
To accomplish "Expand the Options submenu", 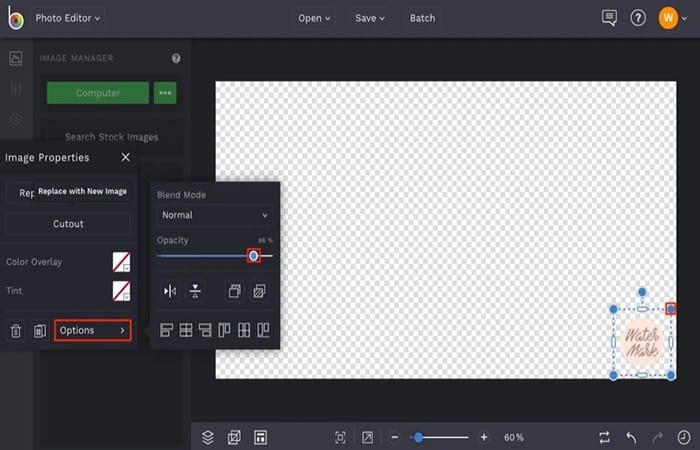I will pos(93,330).
